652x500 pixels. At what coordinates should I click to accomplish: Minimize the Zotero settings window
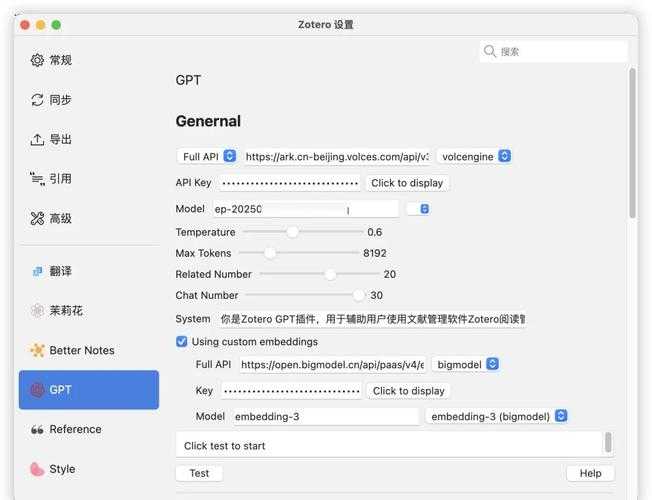tap(40, 25)
